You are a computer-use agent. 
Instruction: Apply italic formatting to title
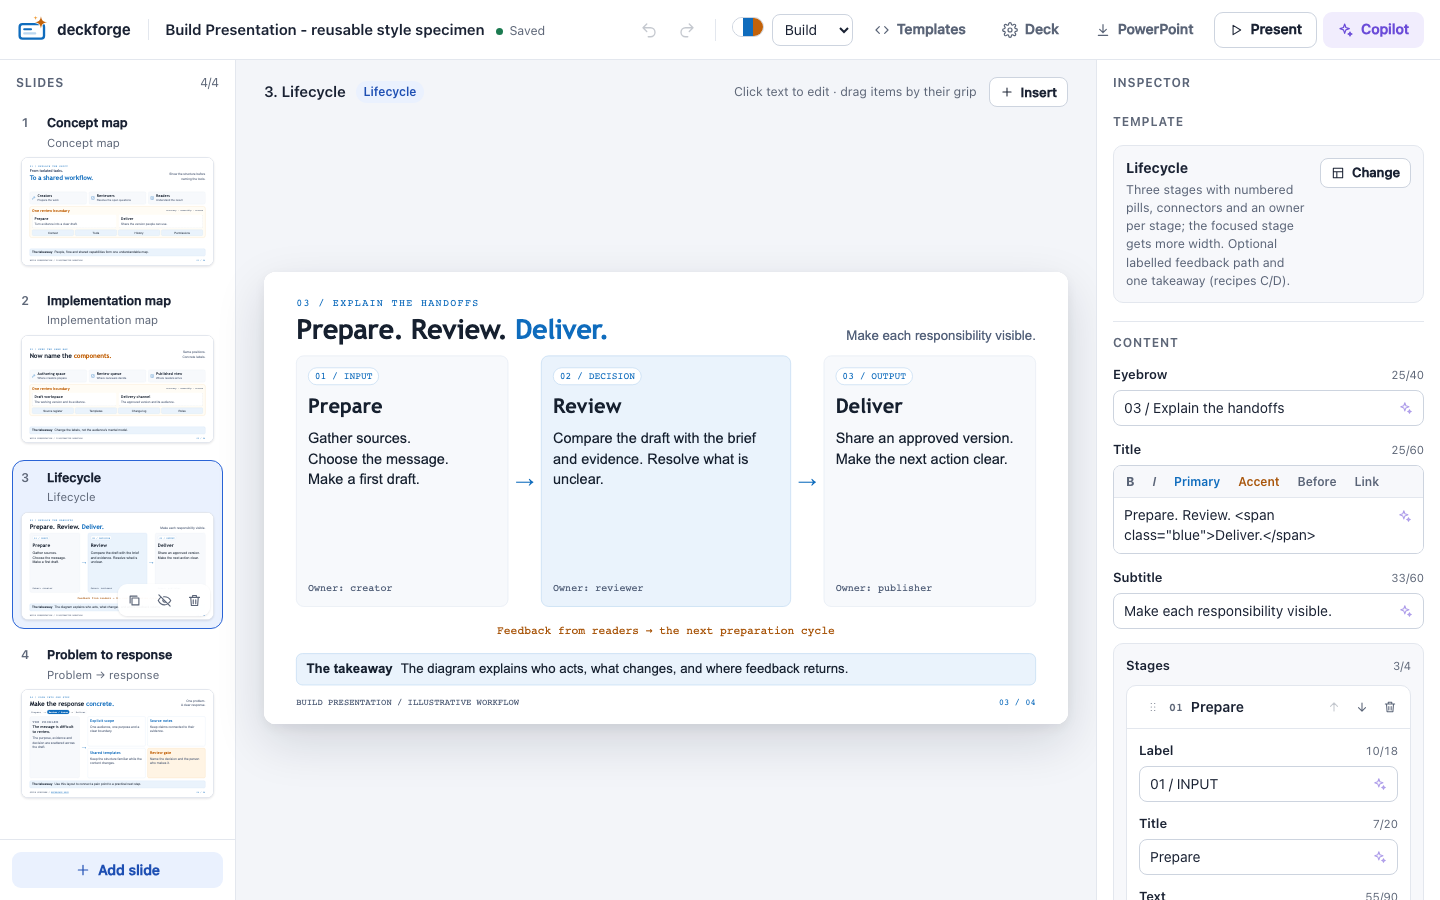1154,482
